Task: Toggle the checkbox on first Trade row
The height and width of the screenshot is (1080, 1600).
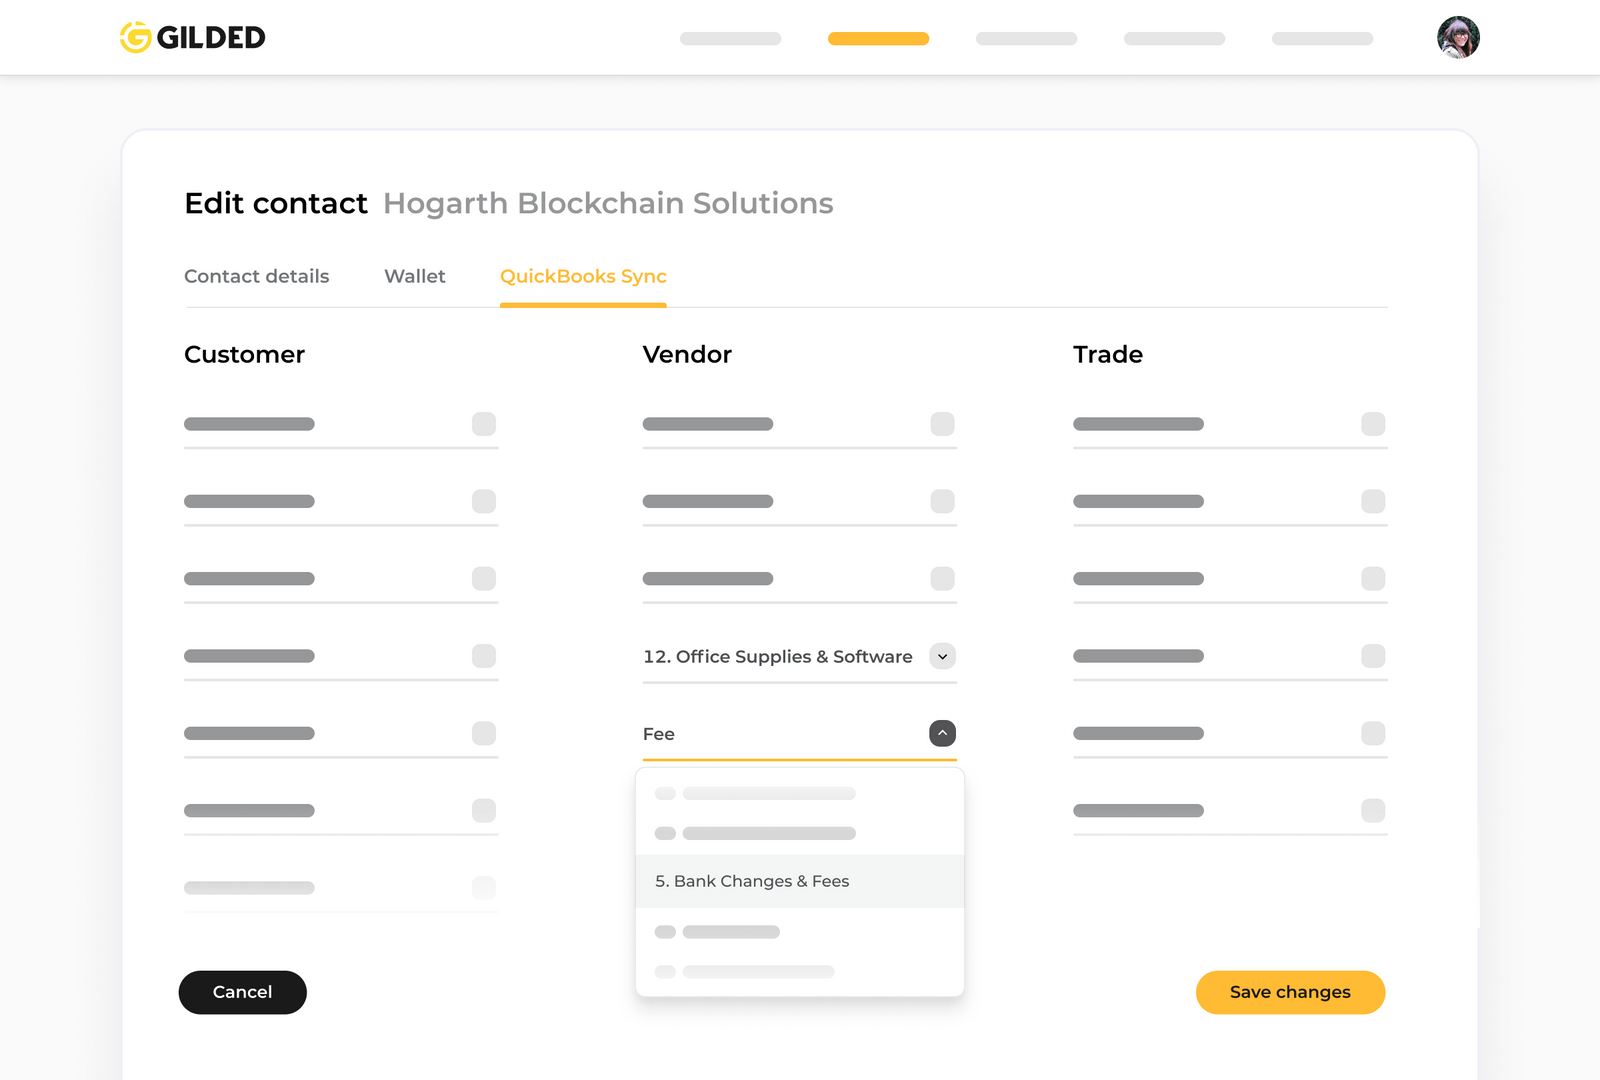Action: [1374, 424]
